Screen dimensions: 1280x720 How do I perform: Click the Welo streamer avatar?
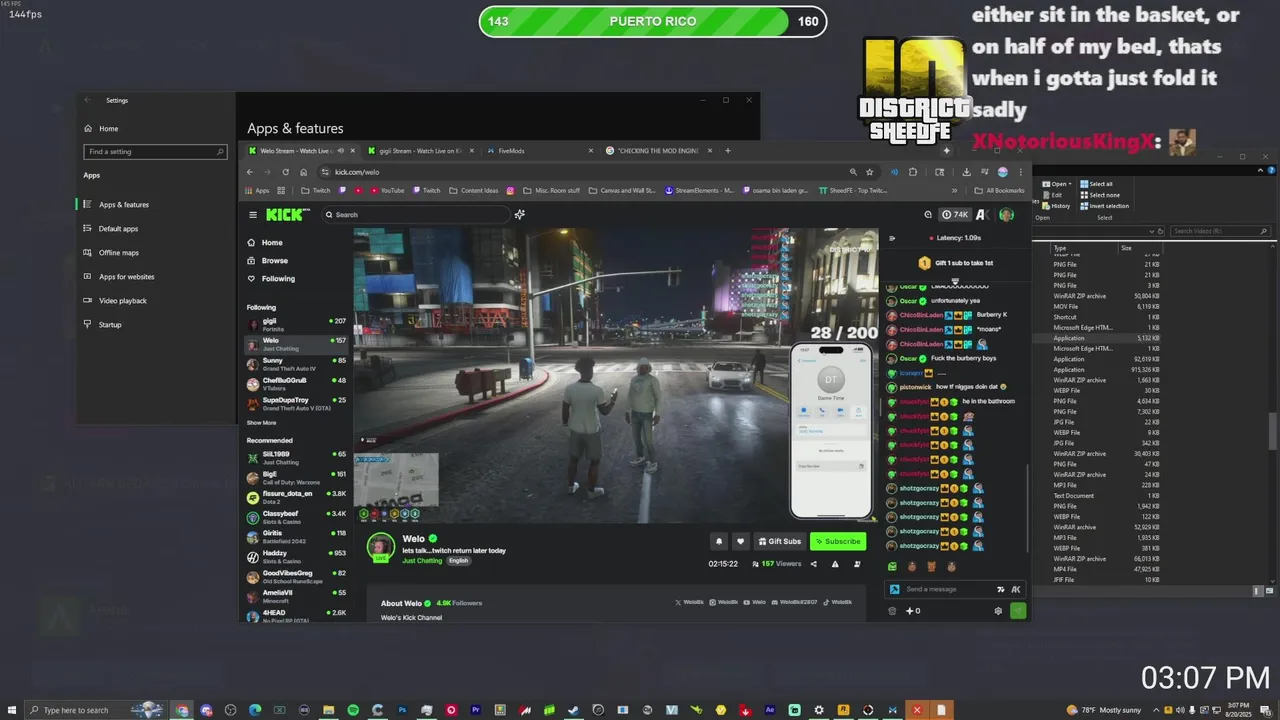[x=380, y=547]
